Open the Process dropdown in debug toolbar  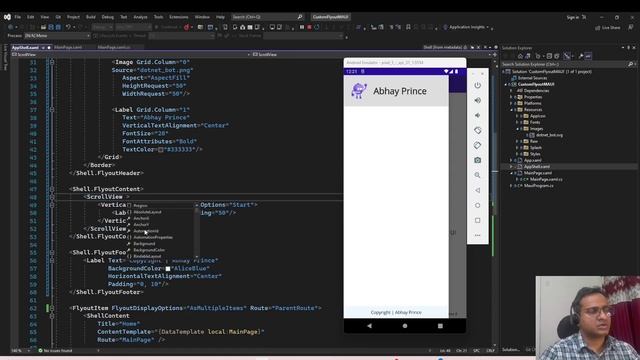pyautogui.click(x=57, y=36)
